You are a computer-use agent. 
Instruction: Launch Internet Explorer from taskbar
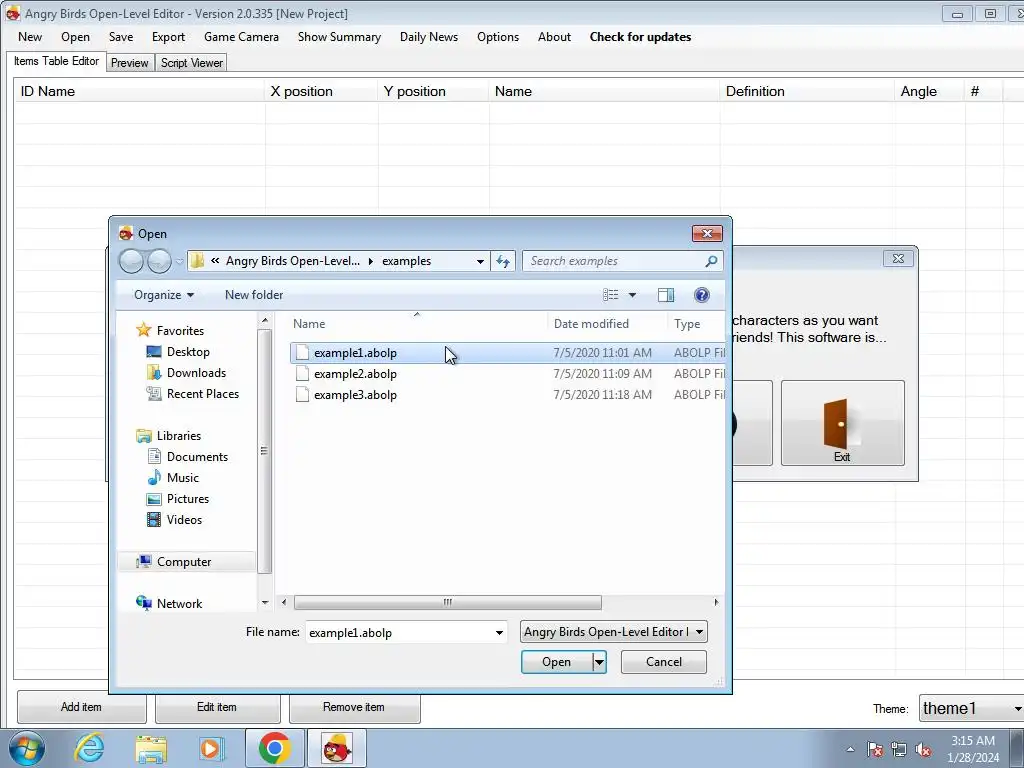coord(89,748)
